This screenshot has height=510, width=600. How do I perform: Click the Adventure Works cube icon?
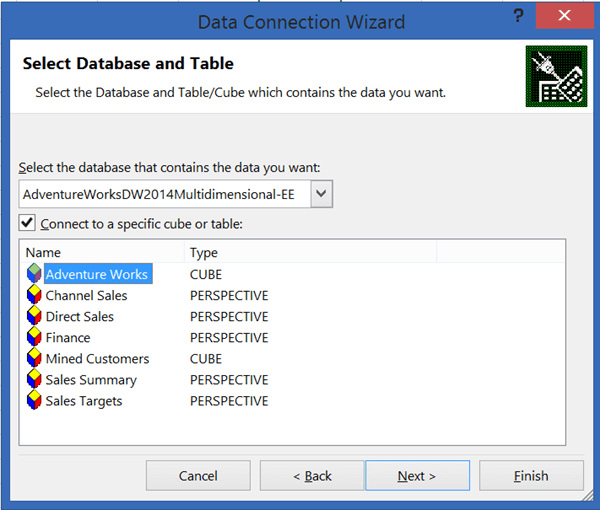34,273
